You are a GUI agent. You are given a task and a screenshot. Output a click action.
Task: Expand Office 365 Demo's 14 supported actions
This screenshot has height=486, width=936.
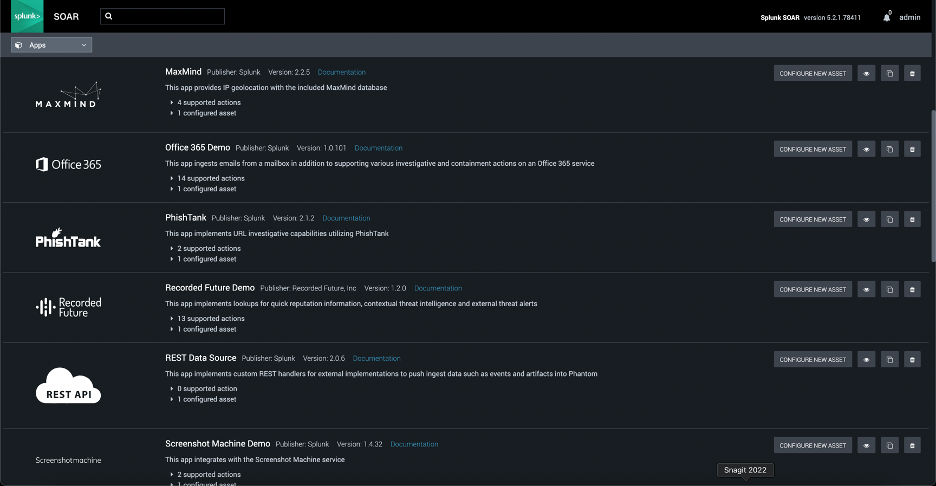[207, 179]
